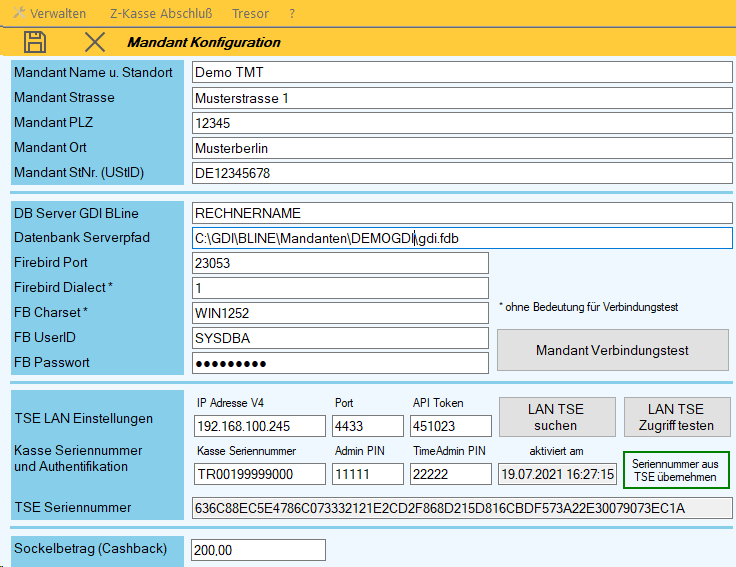The image size is (736, 567).
Task: Open the Z-Kasse Abschluß menu
Action: tap(161, 13)
